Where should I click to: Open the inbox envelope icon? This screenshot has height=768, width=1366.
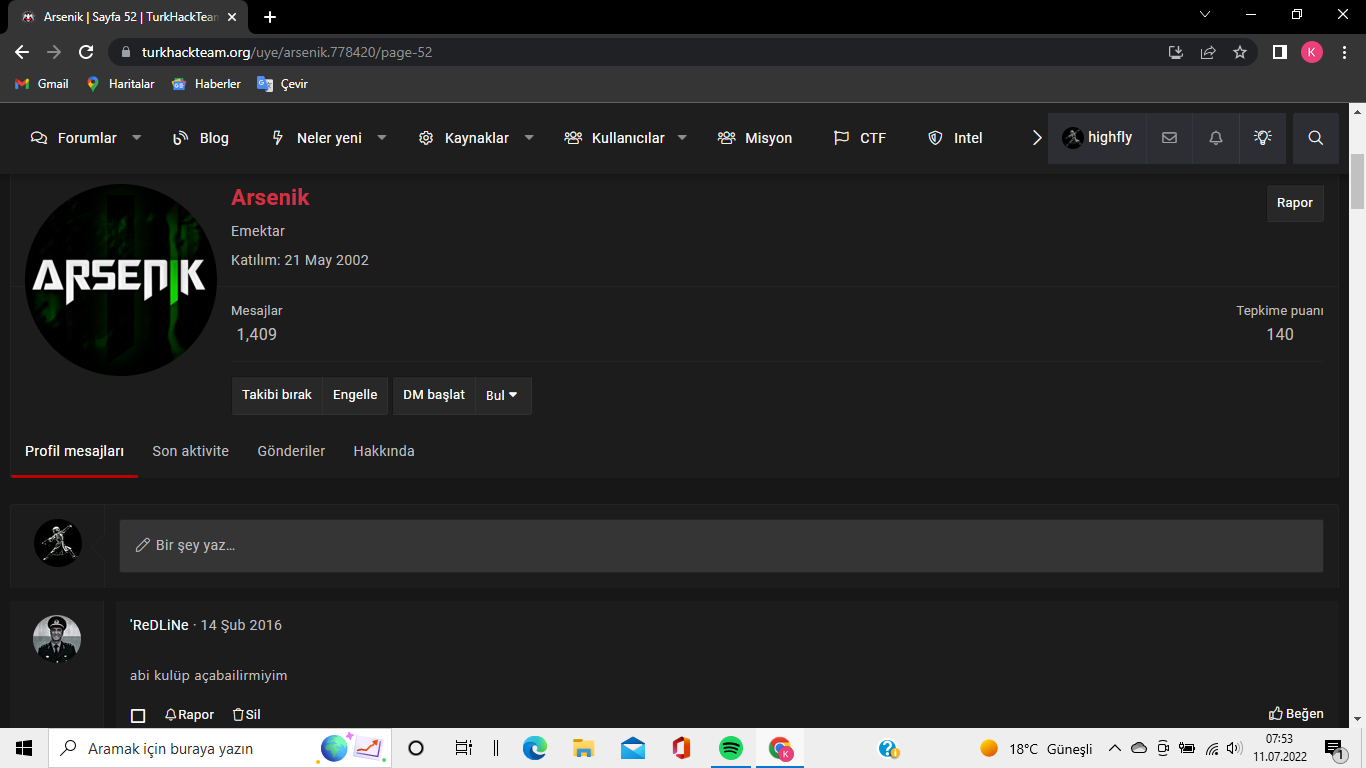tap(1169, 138)
